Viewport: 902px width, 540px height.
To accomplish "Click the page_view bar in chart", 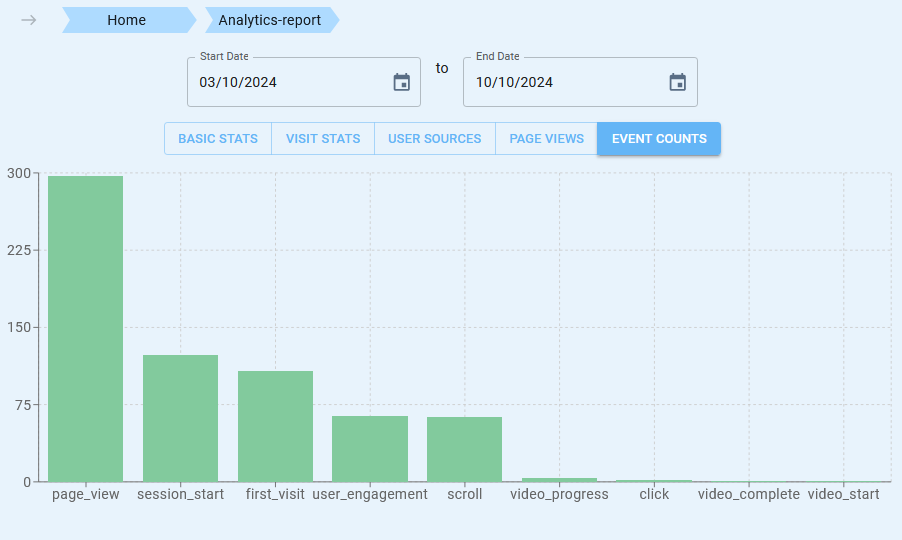I will 86,330.
